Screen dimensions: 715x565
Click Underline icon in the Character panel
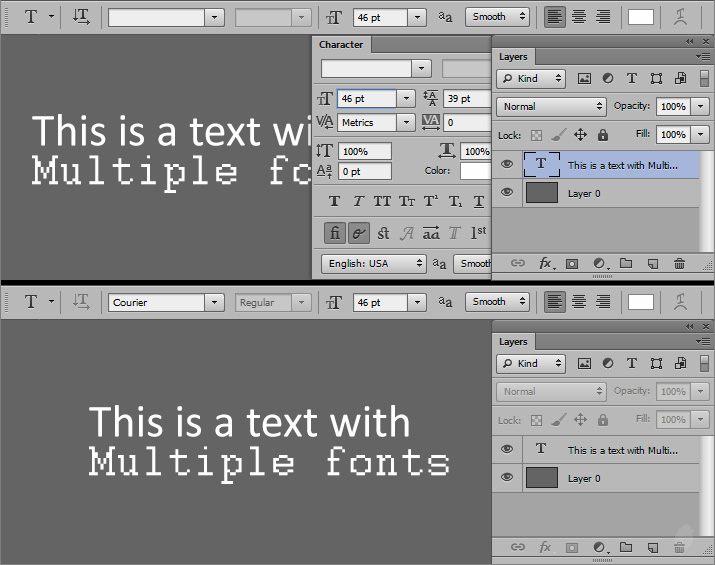[479, 202]
